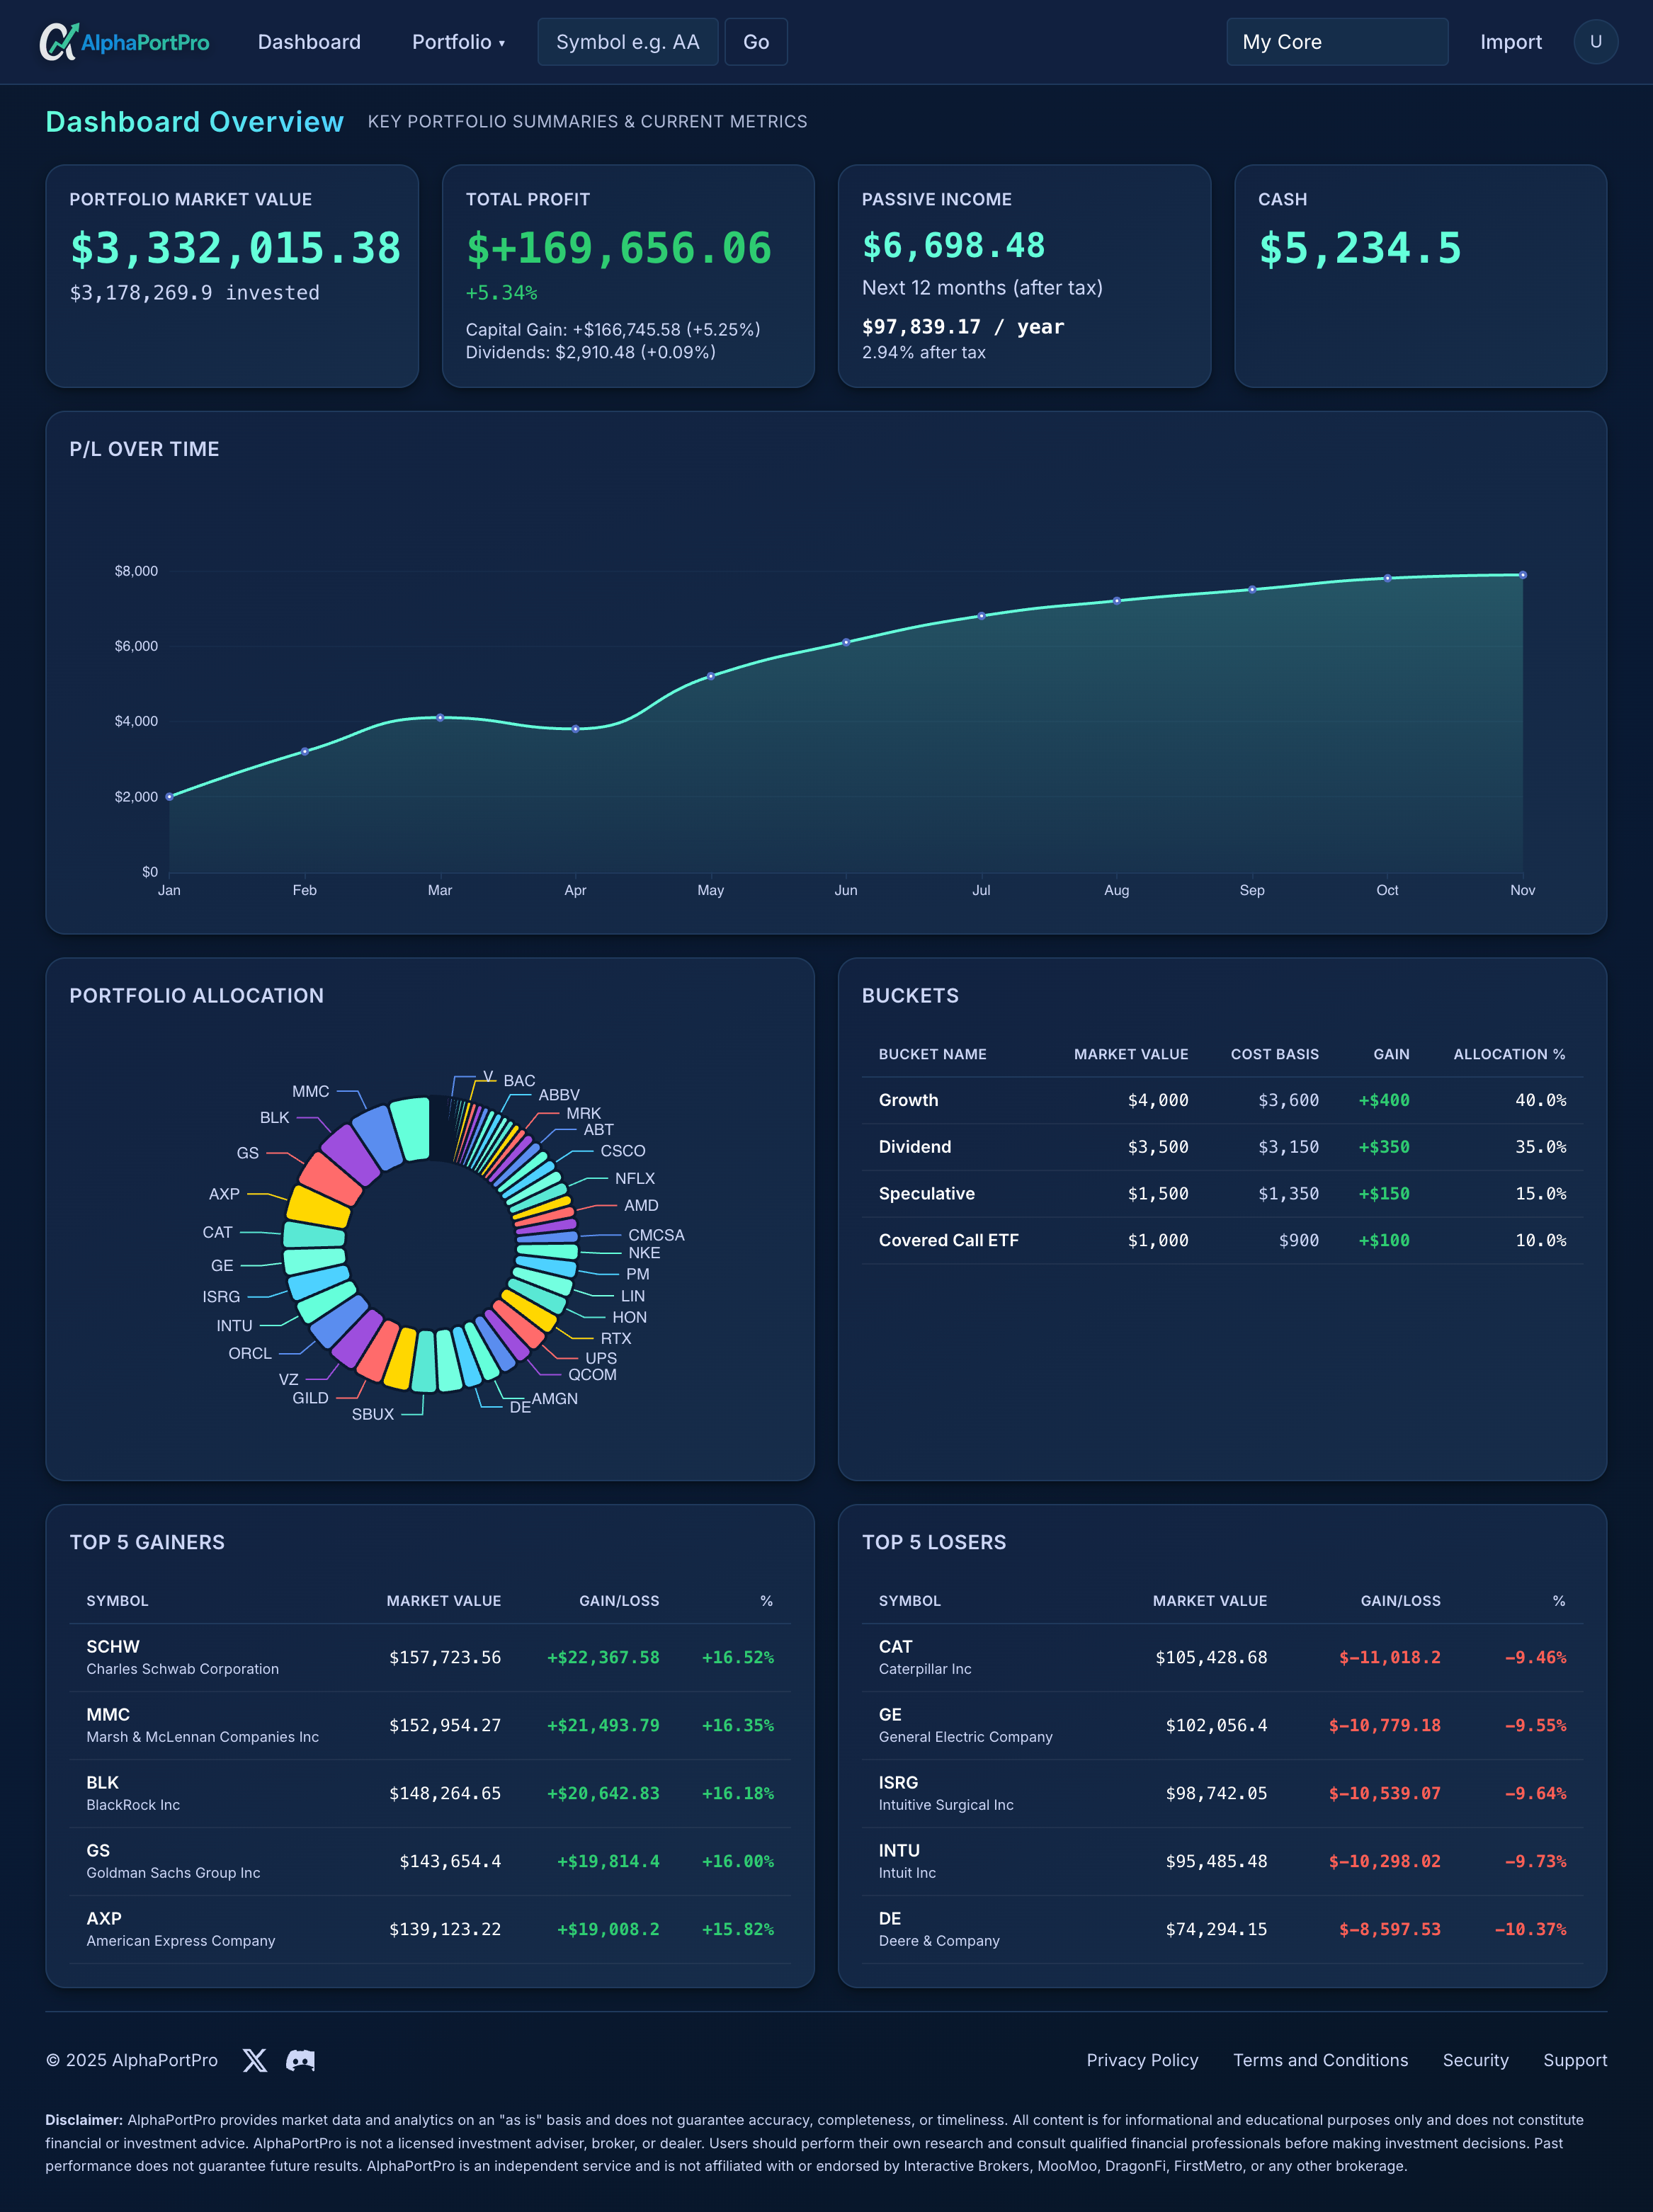Image resolution: width=1653 pixels, height=2212 pixels.
Task: Open the My Core portfolio selector
Action: click(x=1337, y=41)
